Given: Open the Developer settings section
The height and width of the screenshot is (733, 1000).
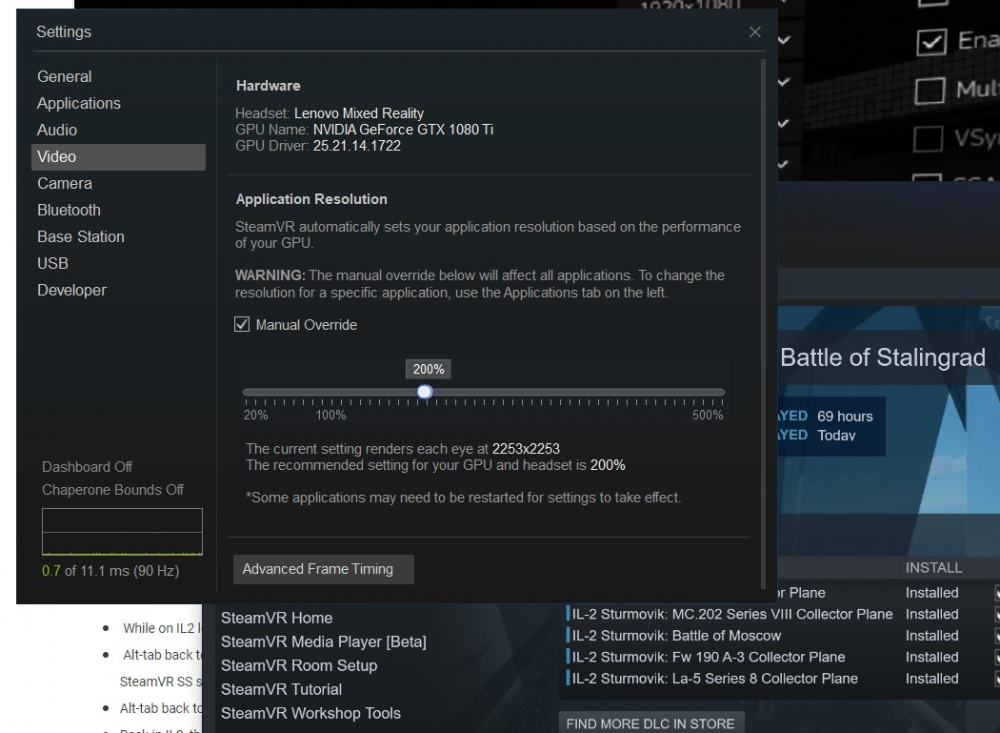Looking at the screenshot, I should (x=71, y=290).
